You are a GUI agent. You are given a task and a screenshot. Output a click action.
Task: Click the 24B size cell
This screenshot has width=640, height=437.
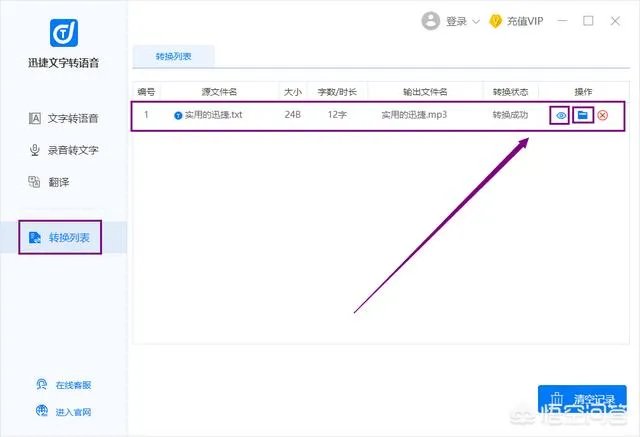point(293,115)
